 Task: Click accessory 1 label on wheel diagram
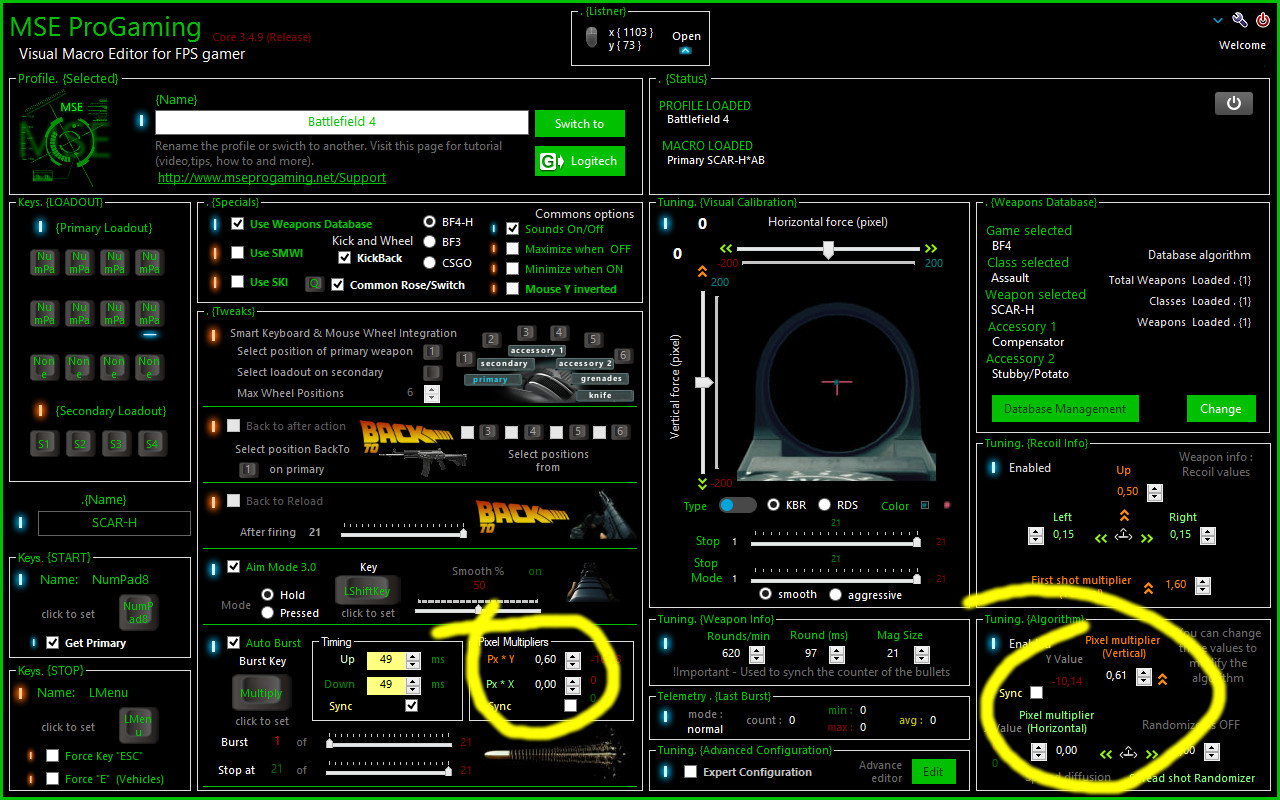537,351
